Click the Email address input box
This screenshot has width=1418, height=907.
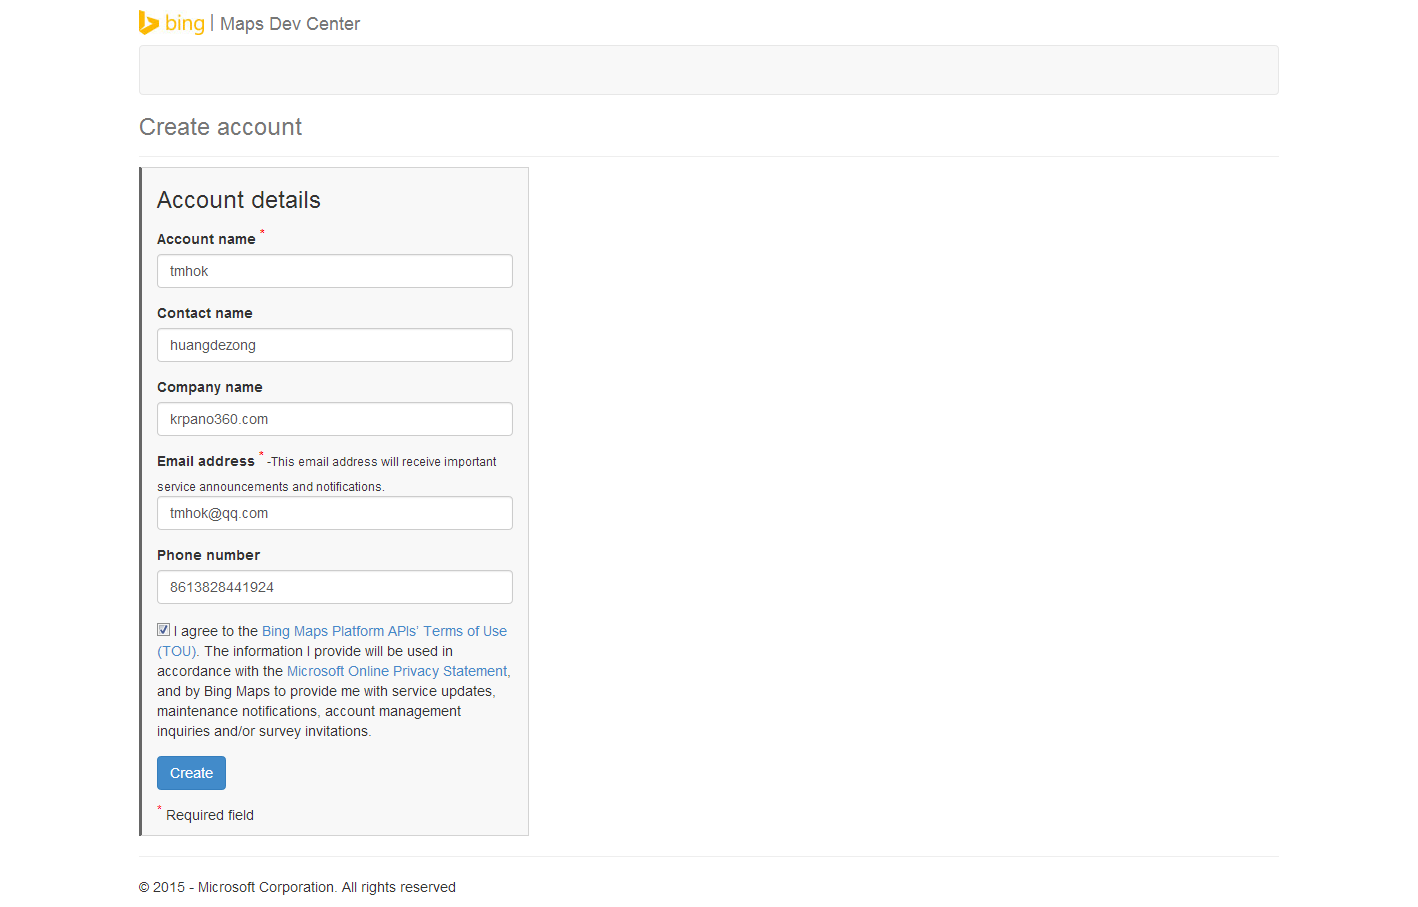[x=334, y=513]
